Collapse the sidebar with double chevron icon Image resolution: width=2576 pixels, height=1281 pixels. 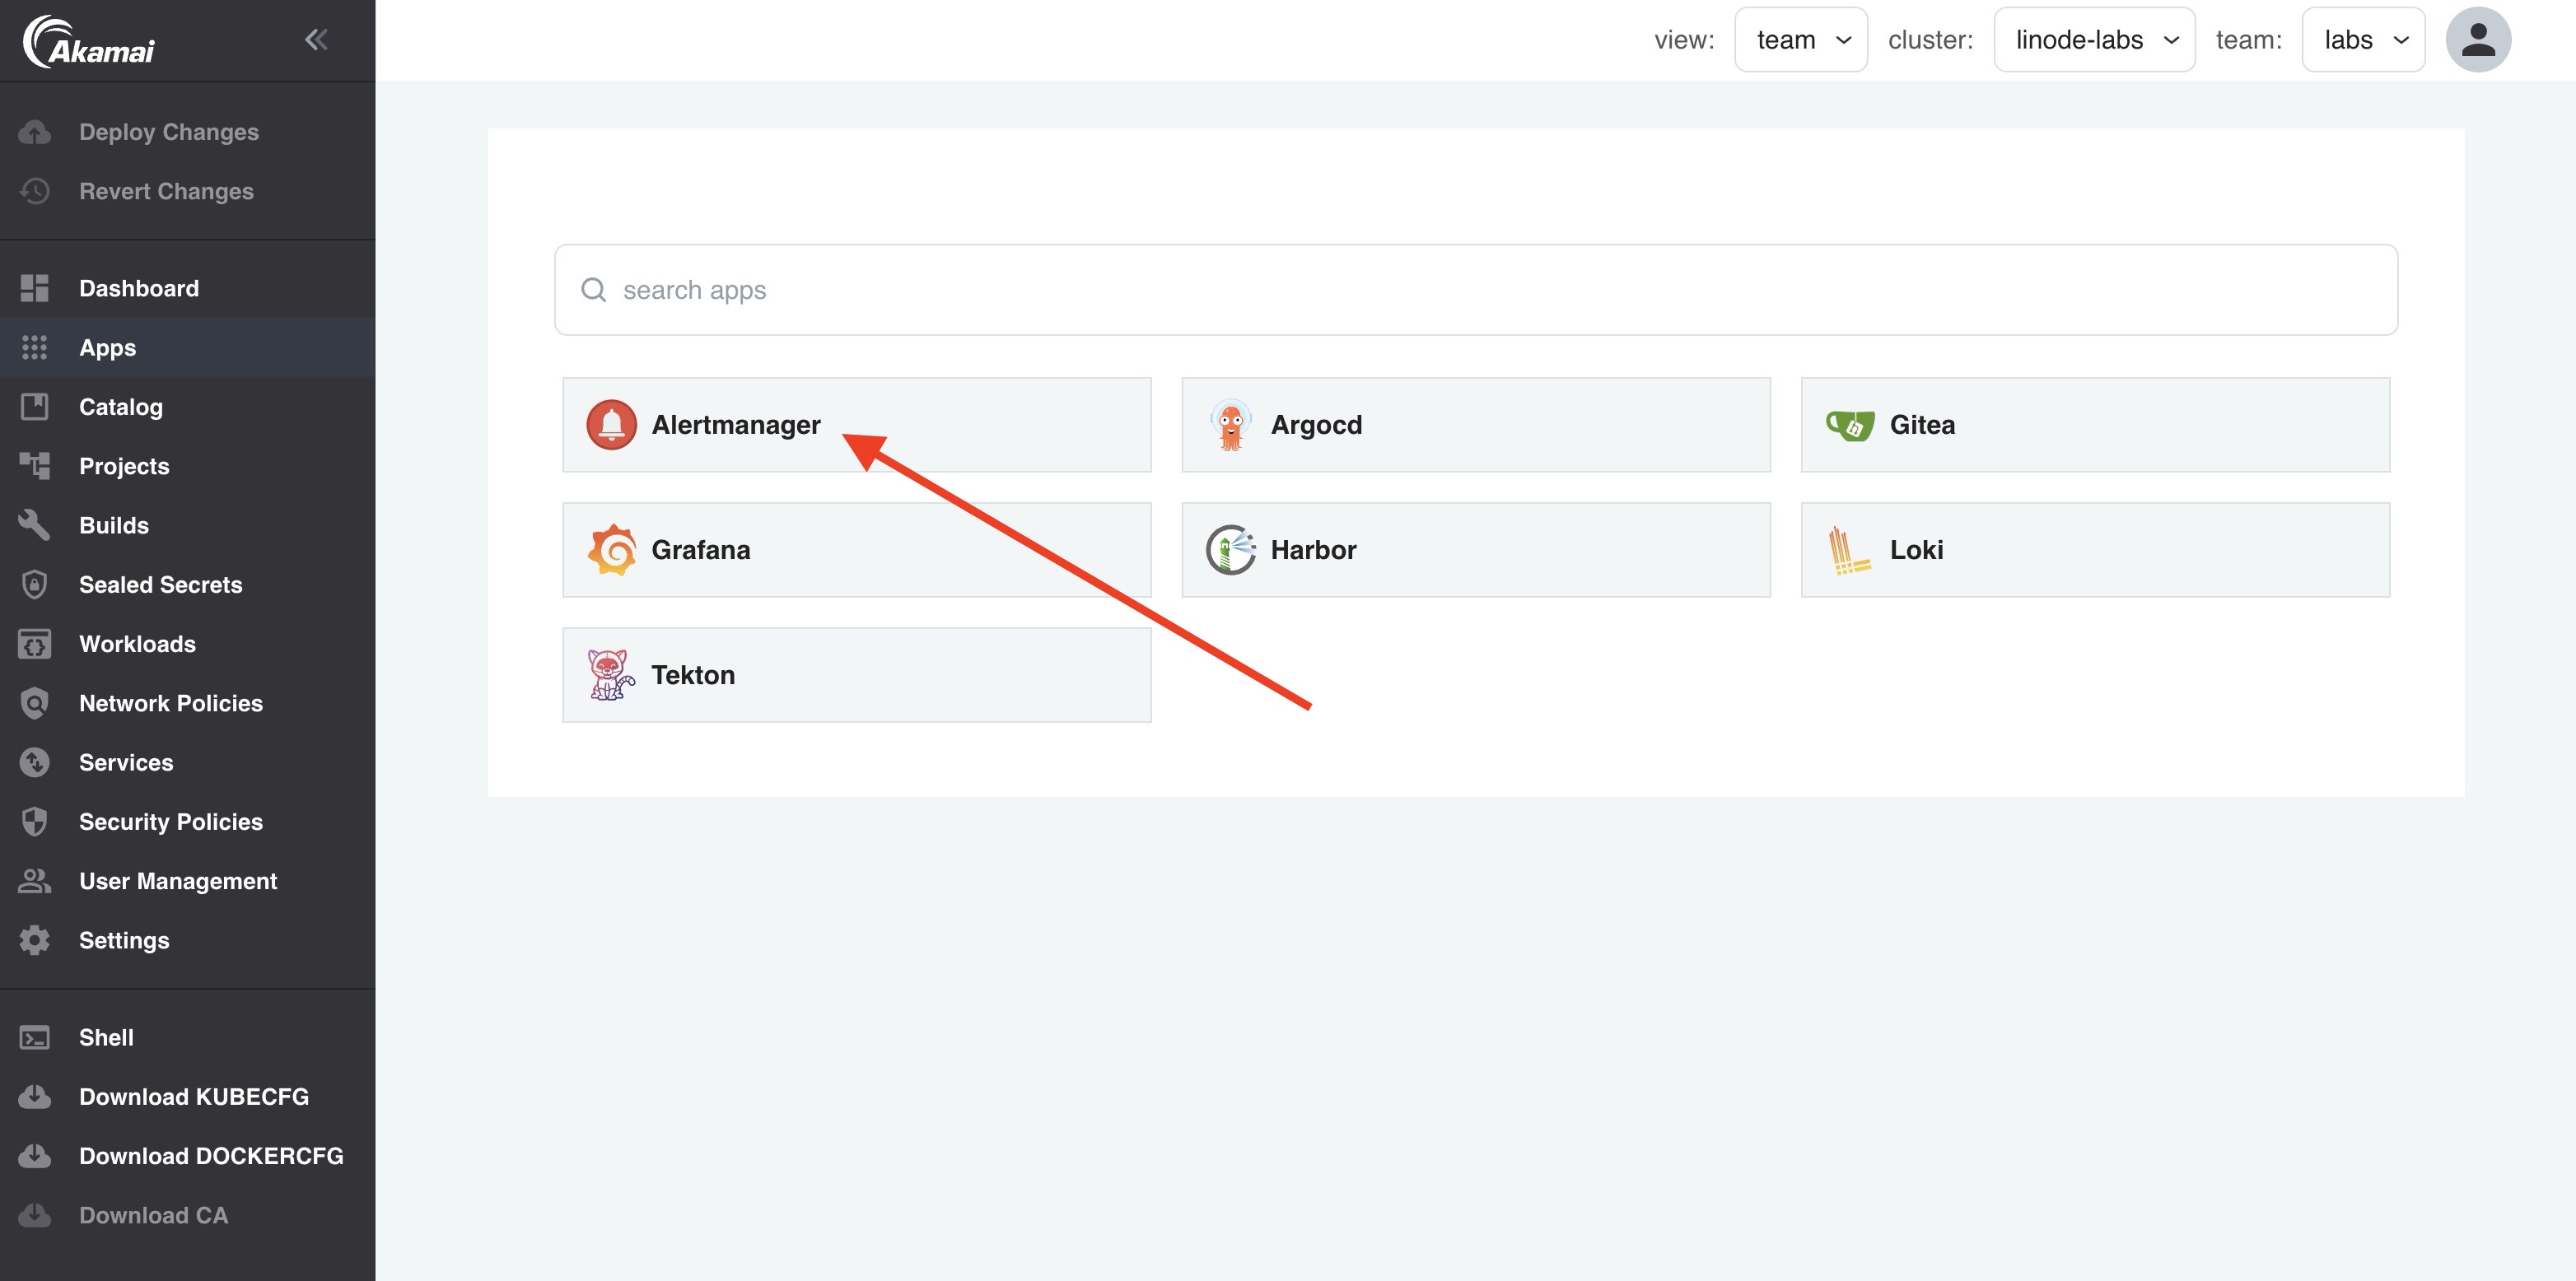click(316, 40)
